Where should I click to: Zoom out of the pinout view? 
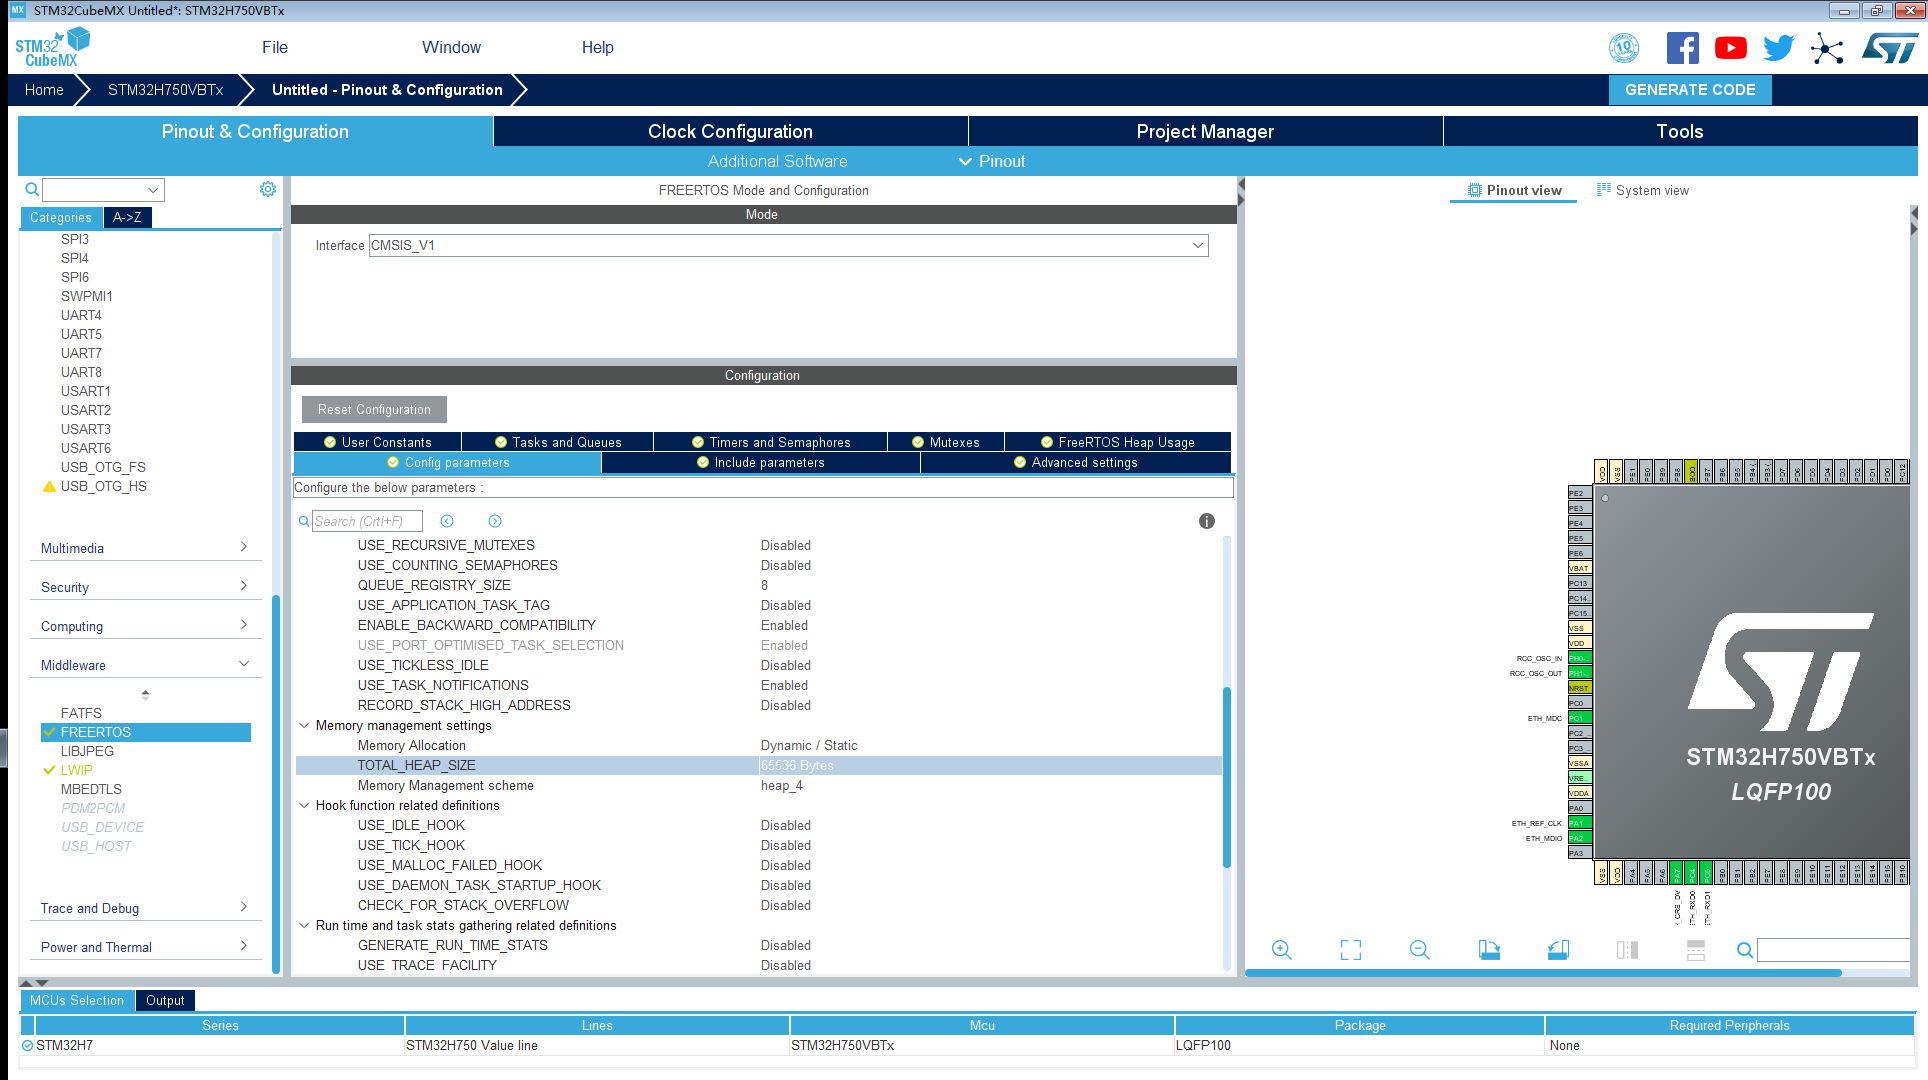pyautogui.click(x=1419, y=950)
